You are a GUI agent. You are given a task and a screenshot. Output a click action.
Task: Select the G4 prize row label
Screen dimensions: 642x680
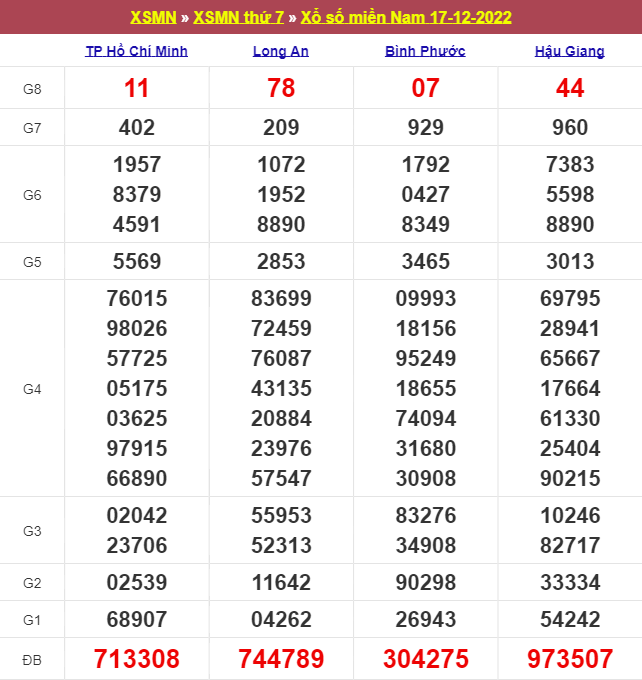pyautogui.click(x=32, y=388)
